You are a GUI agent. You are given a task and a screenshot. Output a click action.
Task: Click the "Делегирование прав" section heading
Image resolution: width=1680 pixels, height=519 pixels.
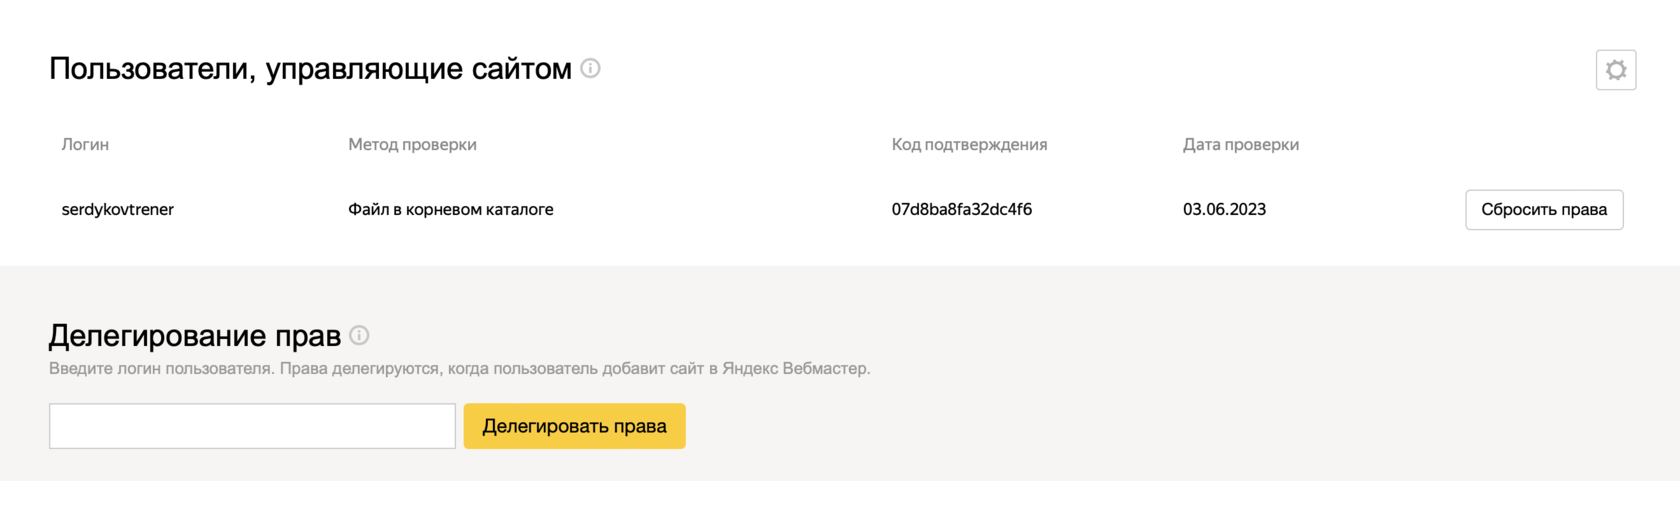tap(195, 336)
